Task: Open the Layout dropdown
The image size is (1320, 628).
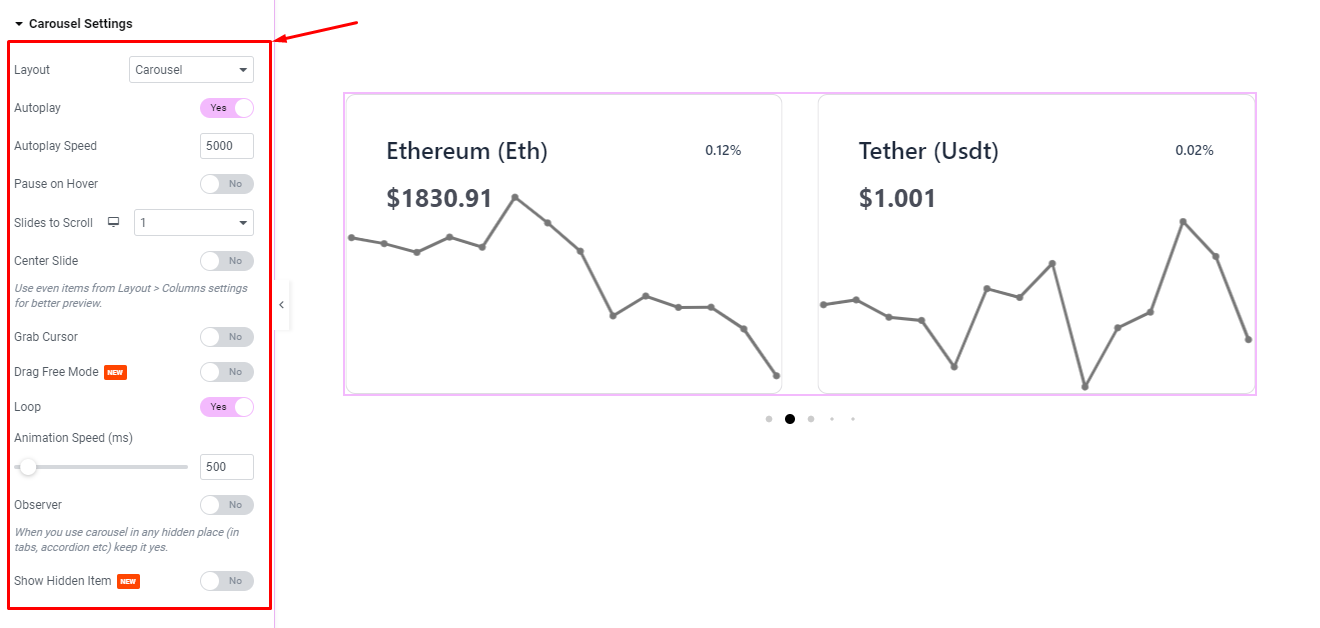Action: (191, 70)
